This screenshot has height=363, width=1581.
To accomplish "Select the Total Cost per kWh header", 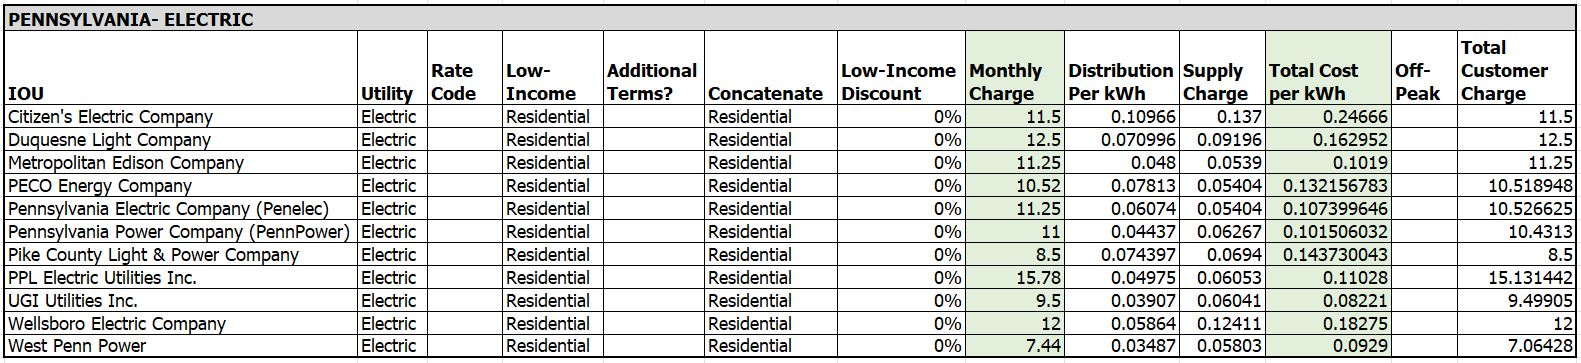I will click(1328, 68).
